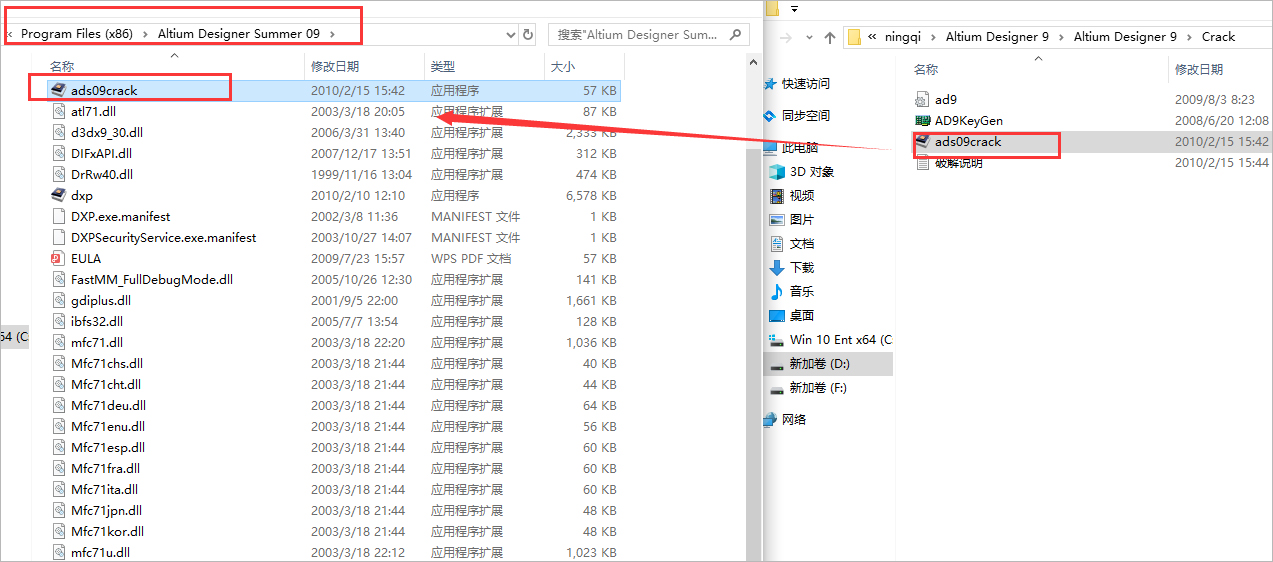Select DIFxAPI.dll file icon

(59, 153)
